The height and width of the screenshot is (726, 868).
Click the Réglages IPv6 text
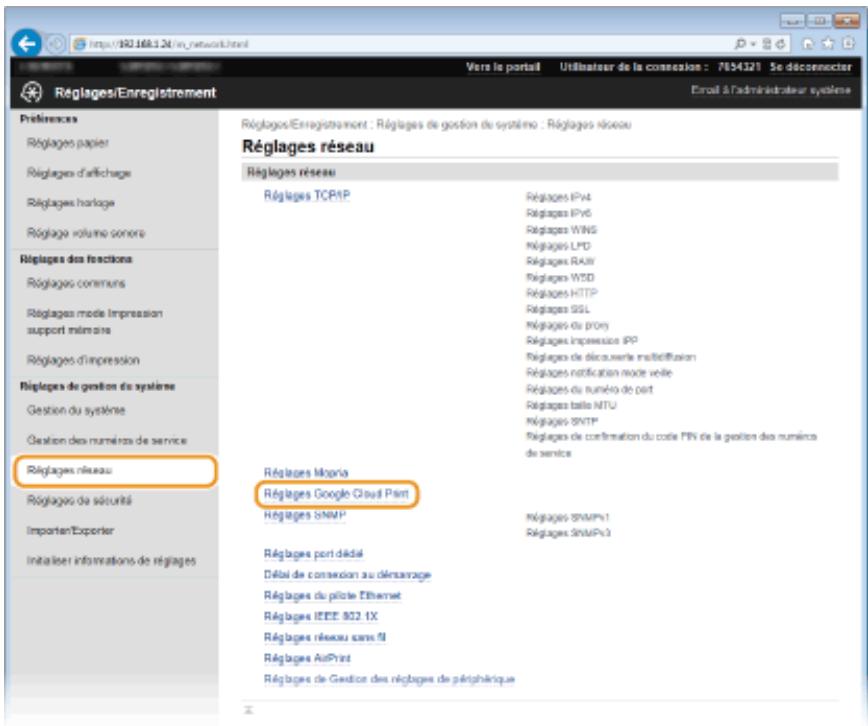pyautogui.click(x=559, y=213)
